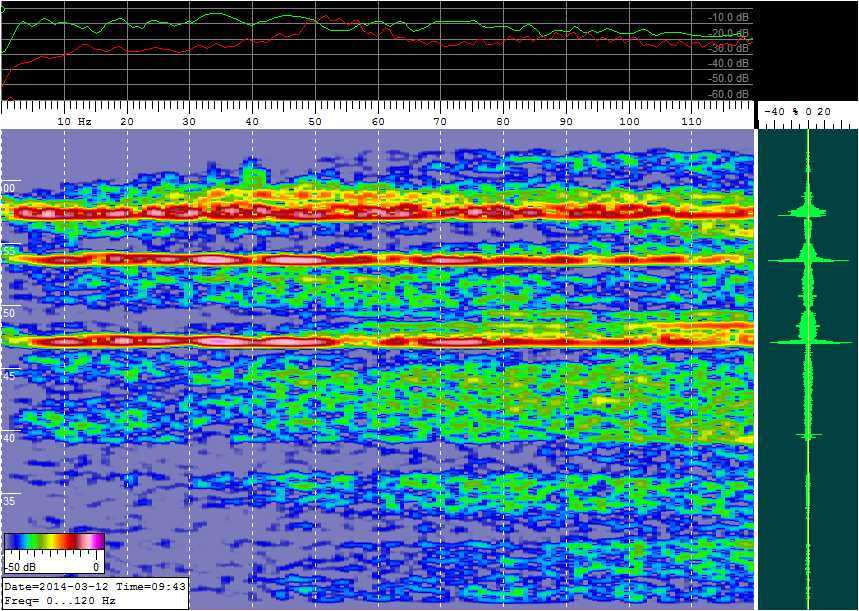The image size is (859, 611).
Task: Click the 50 time marker on left axis
Action: 9,313
